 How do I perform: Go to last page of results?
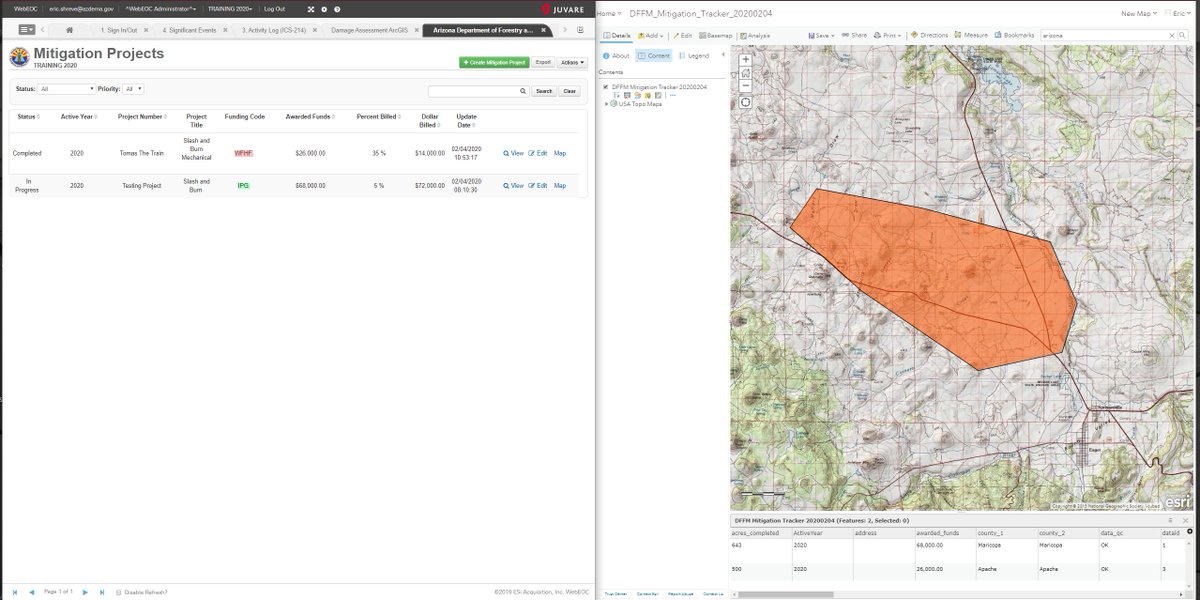(x=102, y=592)
